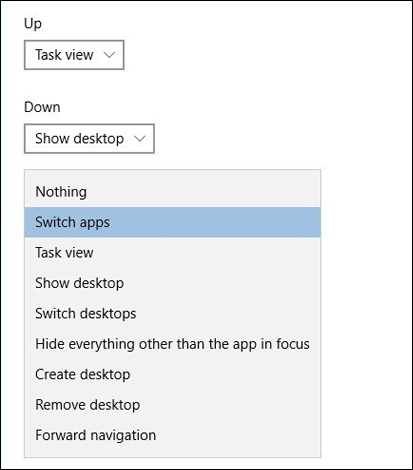This screenshot has width=413, height=470.
Task: Pick the Forward navigation option
Action: (172, 435)
